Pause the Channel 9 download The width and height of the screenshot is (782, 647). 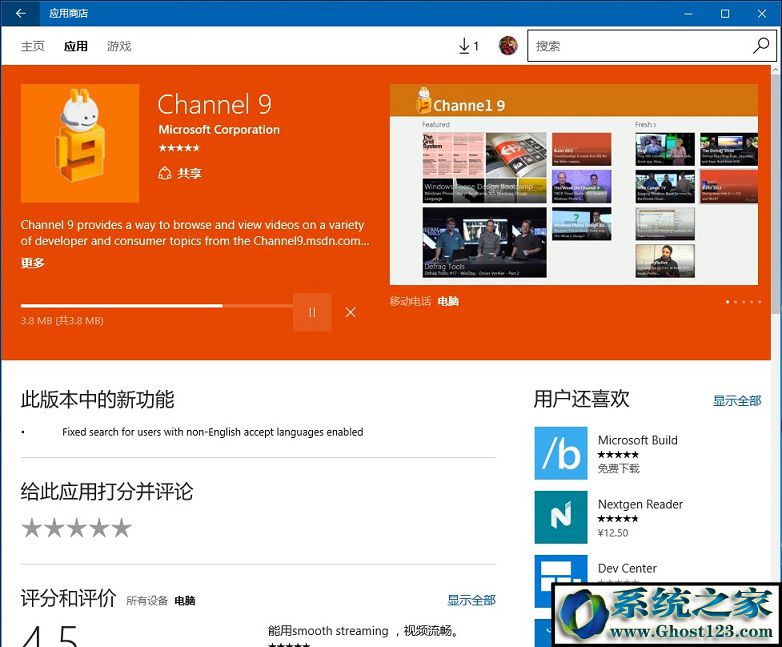(x=312, y=312)
